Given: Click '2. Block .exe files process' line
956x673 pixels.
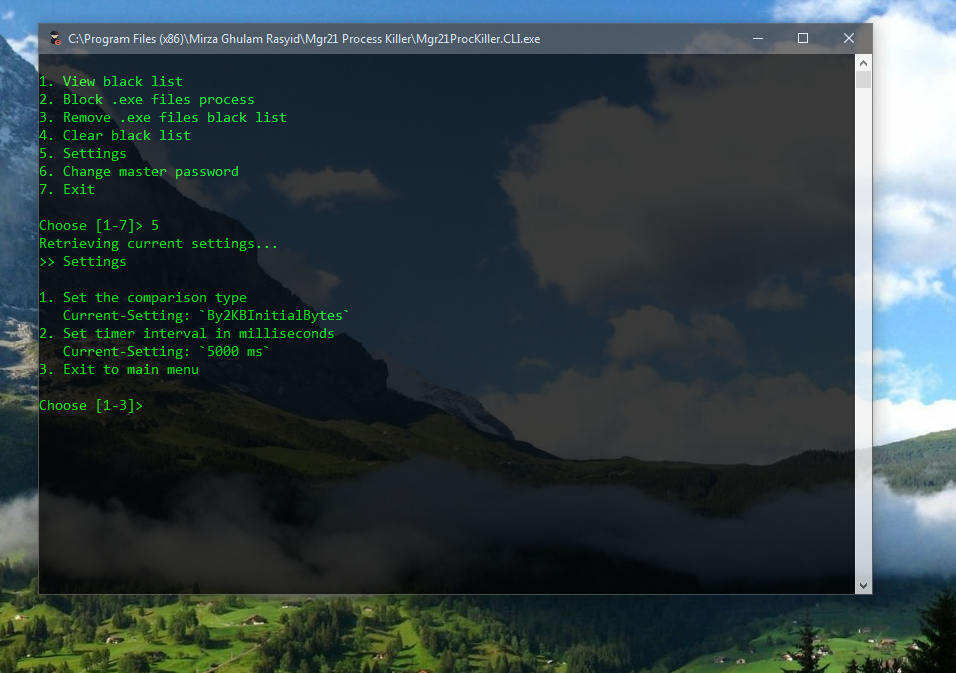Looking at the screenshot, I should pyautogui.click(x=147, y=99).
